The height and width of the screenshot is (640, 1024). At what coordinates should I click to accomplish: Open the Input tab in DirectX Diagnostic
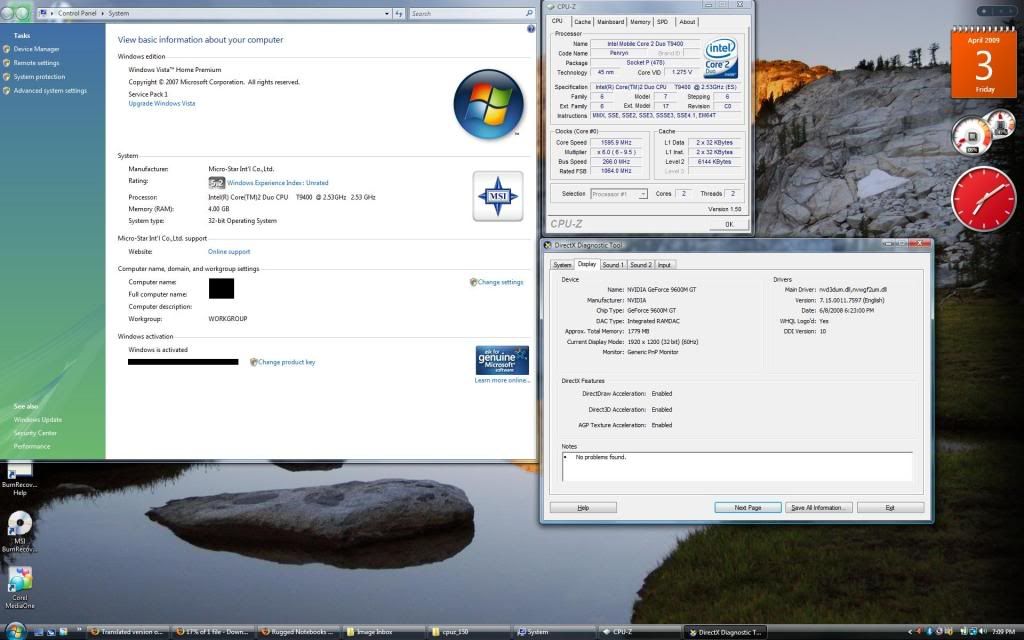[x=664, y=265]
